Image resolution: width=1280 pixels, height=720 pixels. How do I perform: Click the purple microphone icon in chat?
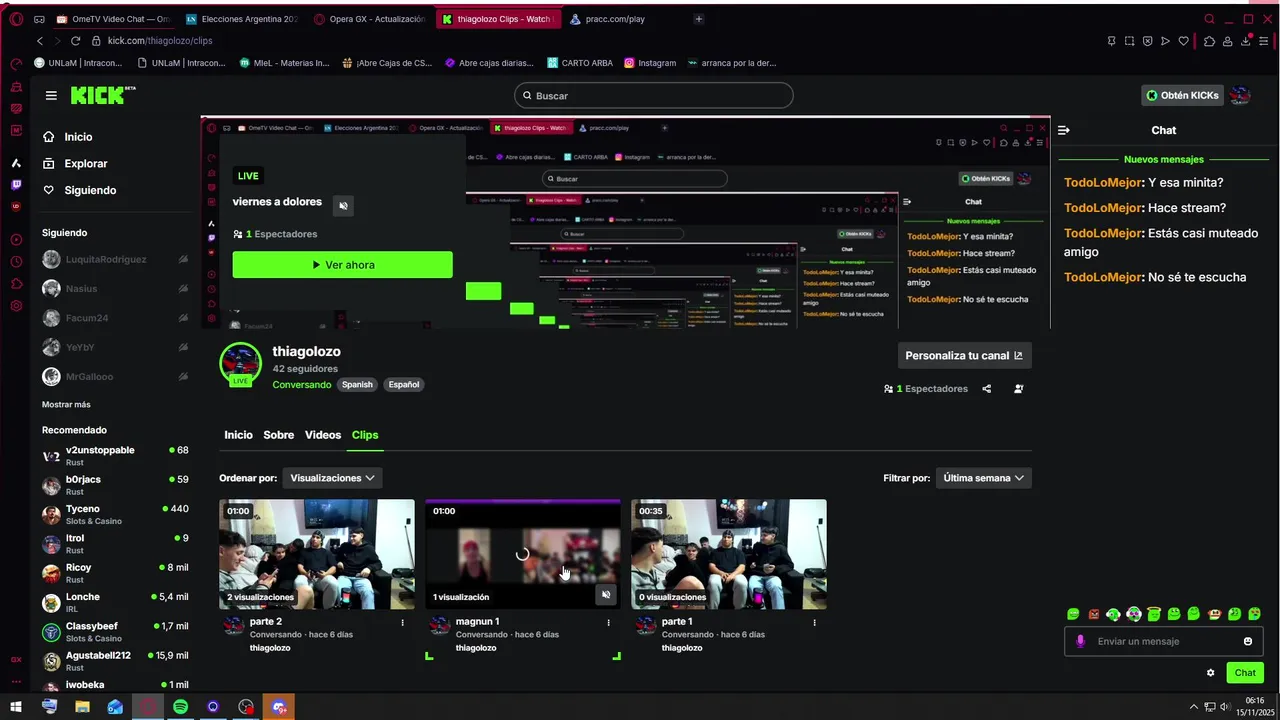1080,642
